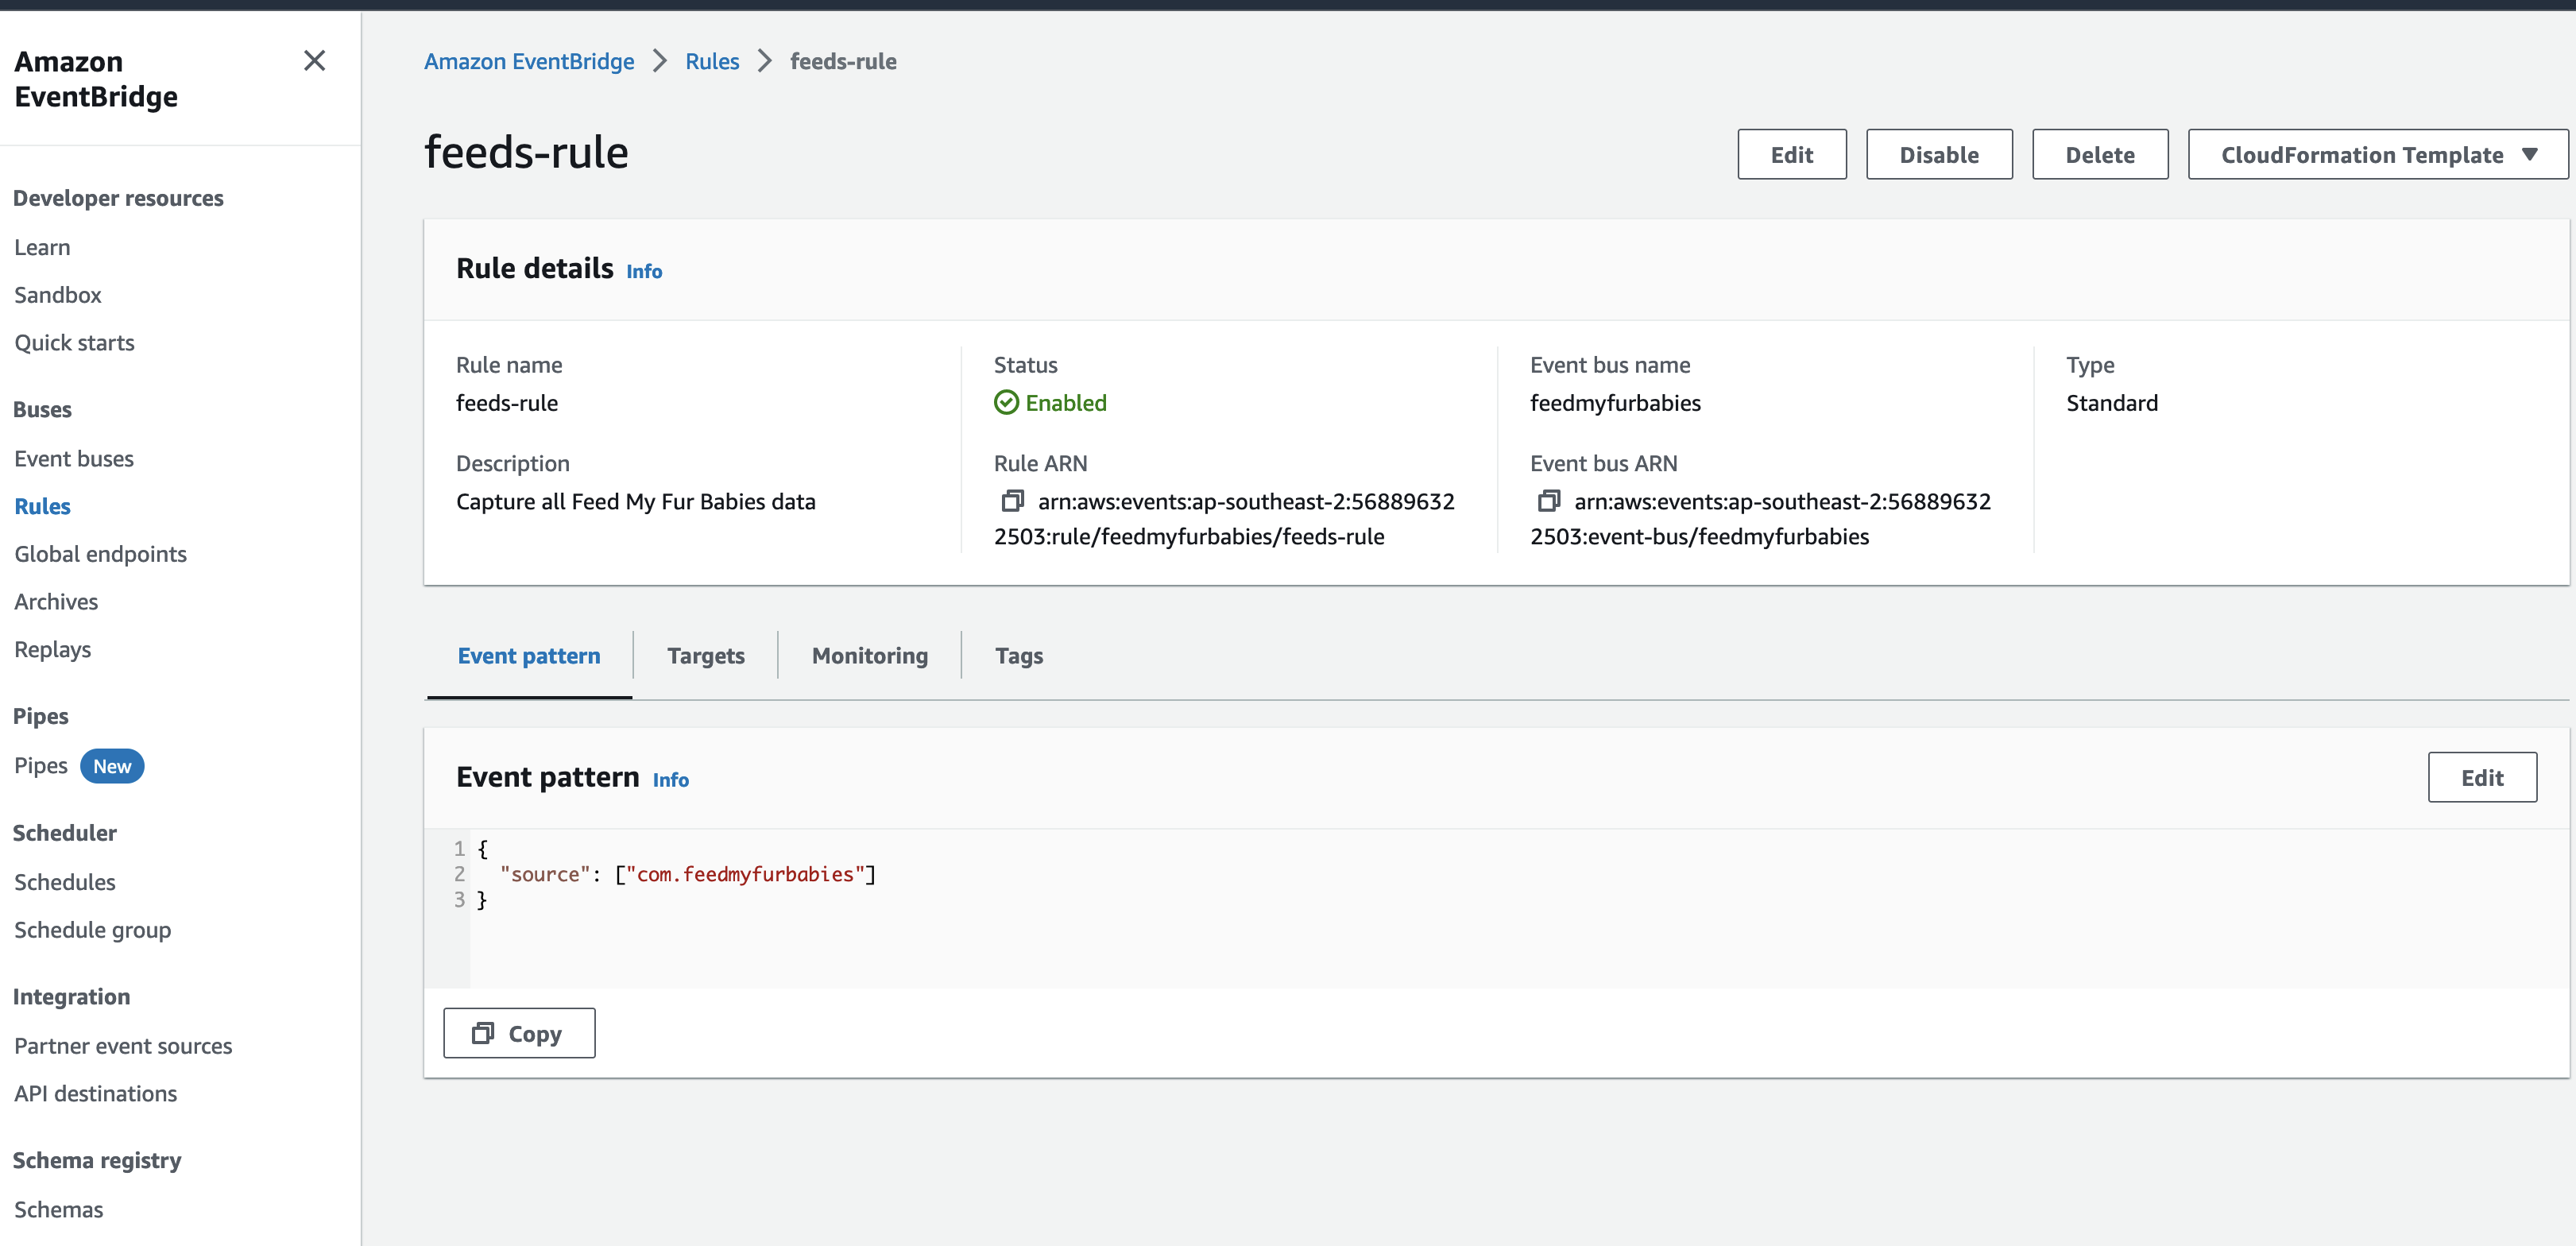This screenshot has height=1246, width=2576.
Task: Open Schedule group in the sidebar
Action: click(92, 930)
